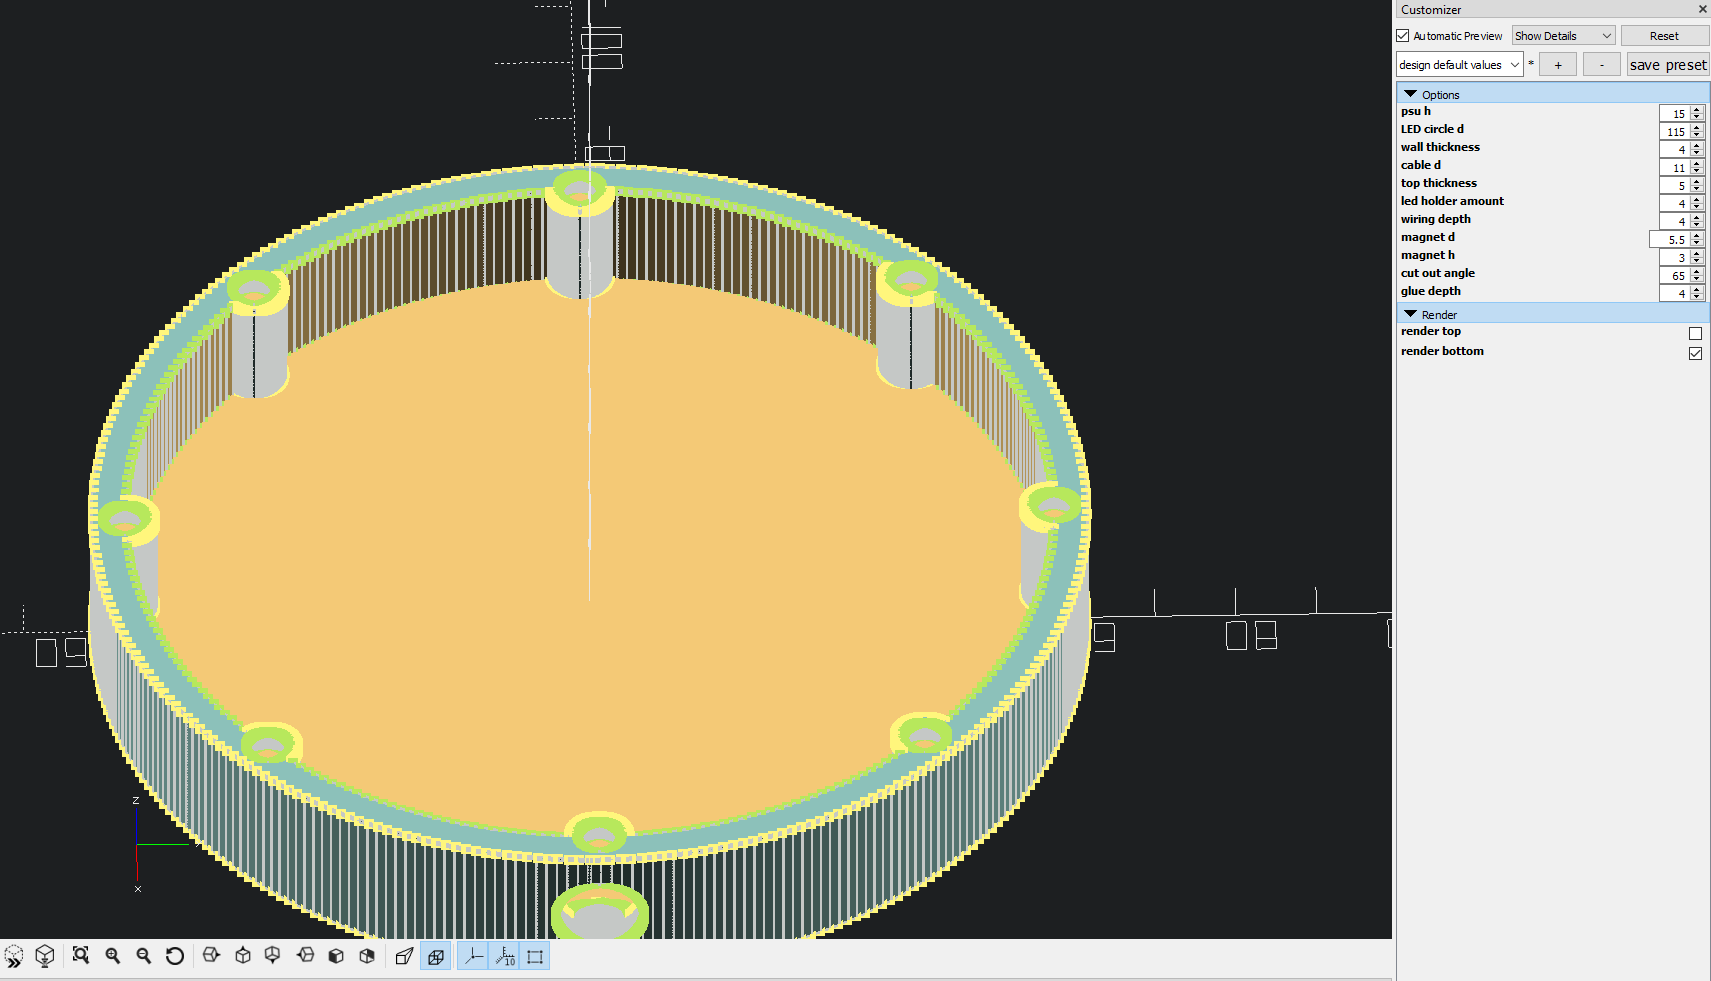Viewport: 1711px width, 981px height.
Task: Toggle the Show Scale Markers icon
Action: click(x=505, y=956)
